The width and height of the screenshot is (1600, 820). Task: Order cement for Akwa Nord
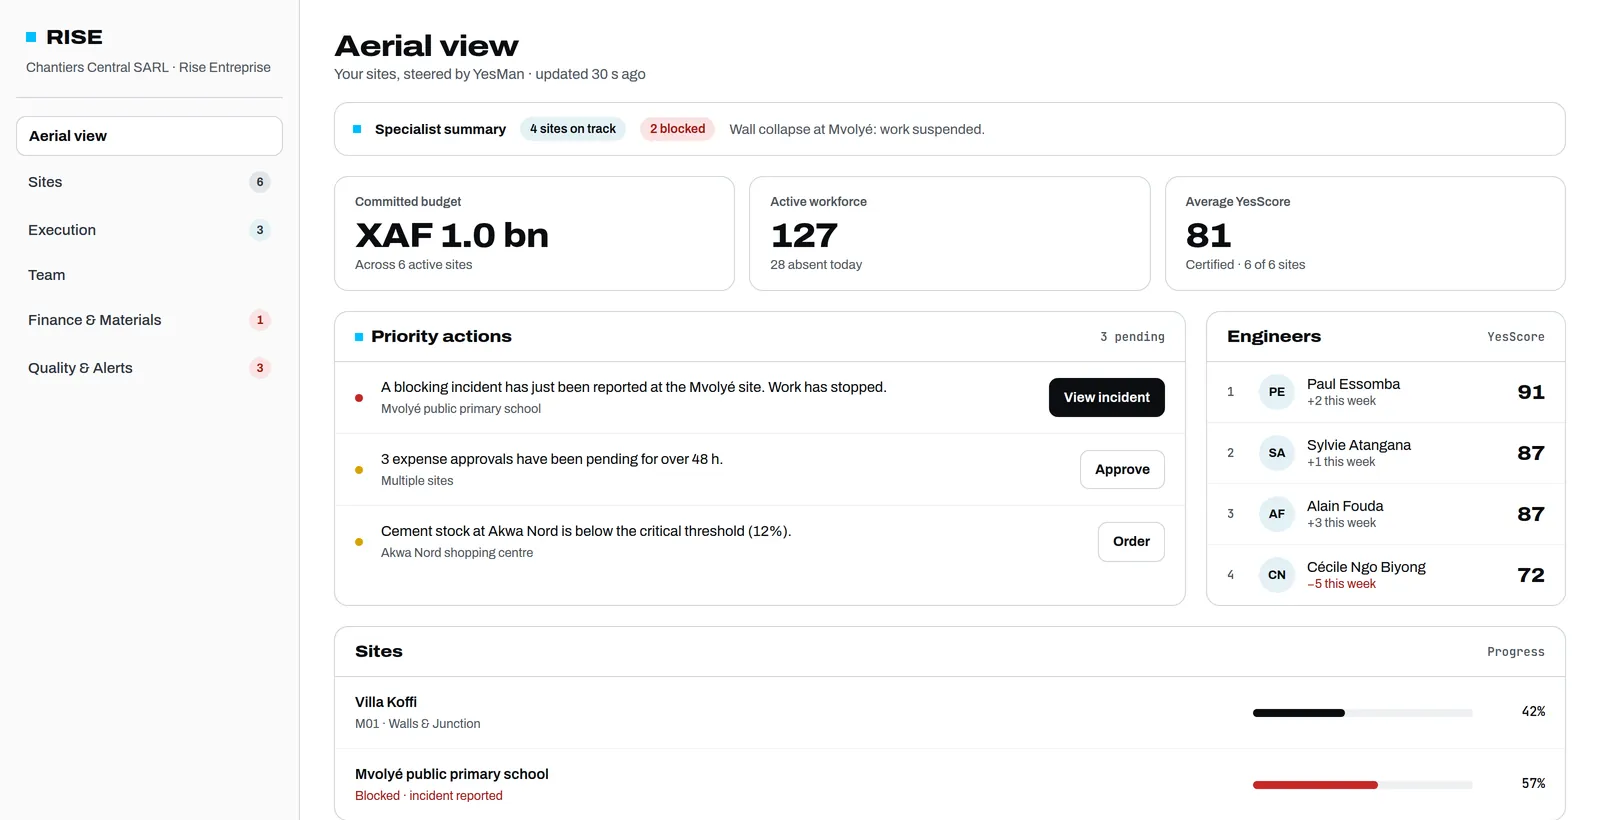[1131, 541]
